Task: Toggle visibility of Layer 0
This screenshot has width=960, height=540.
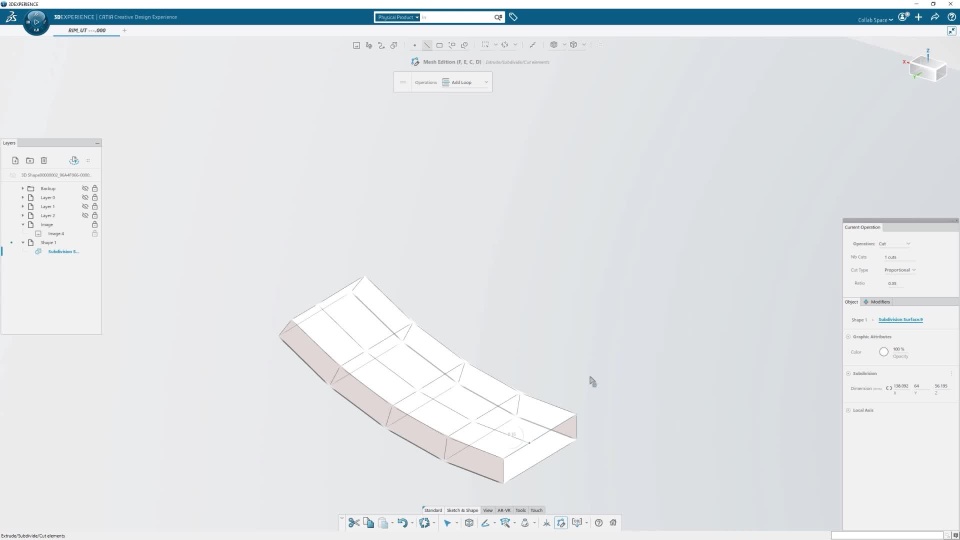Action: pos(85,197)
